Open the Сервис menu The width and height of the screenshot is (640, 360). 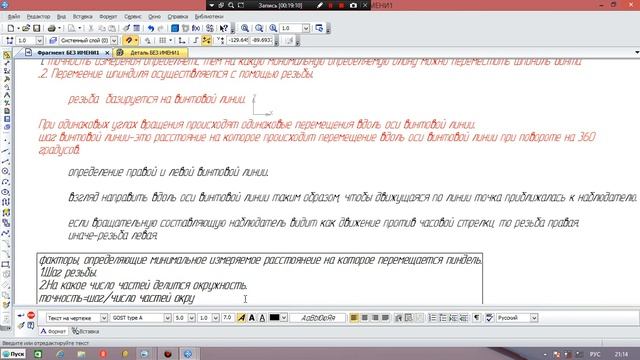tap(133, 17)
